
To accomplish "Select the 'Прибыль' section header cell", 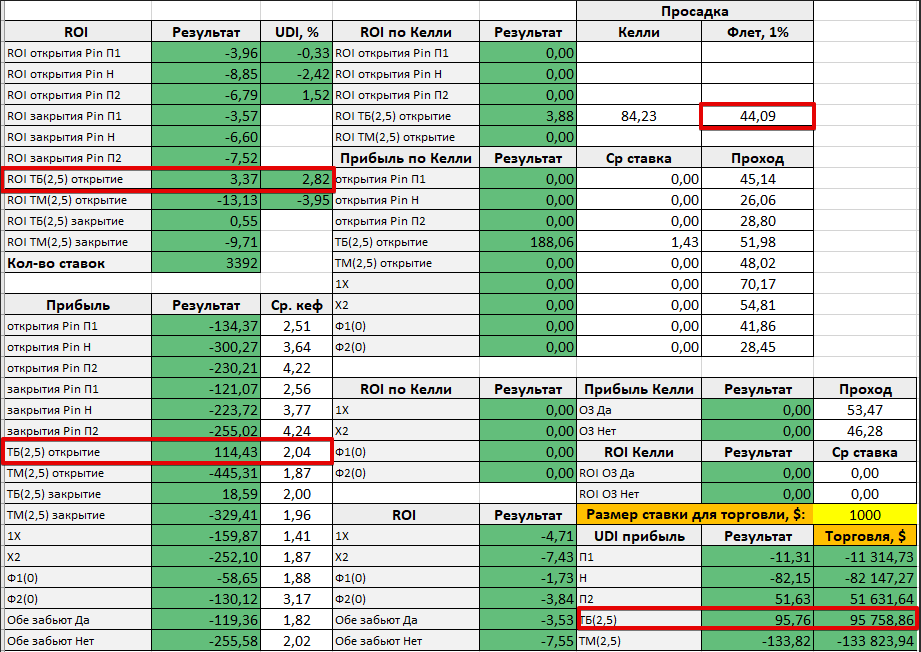I will tap(78, 305).
